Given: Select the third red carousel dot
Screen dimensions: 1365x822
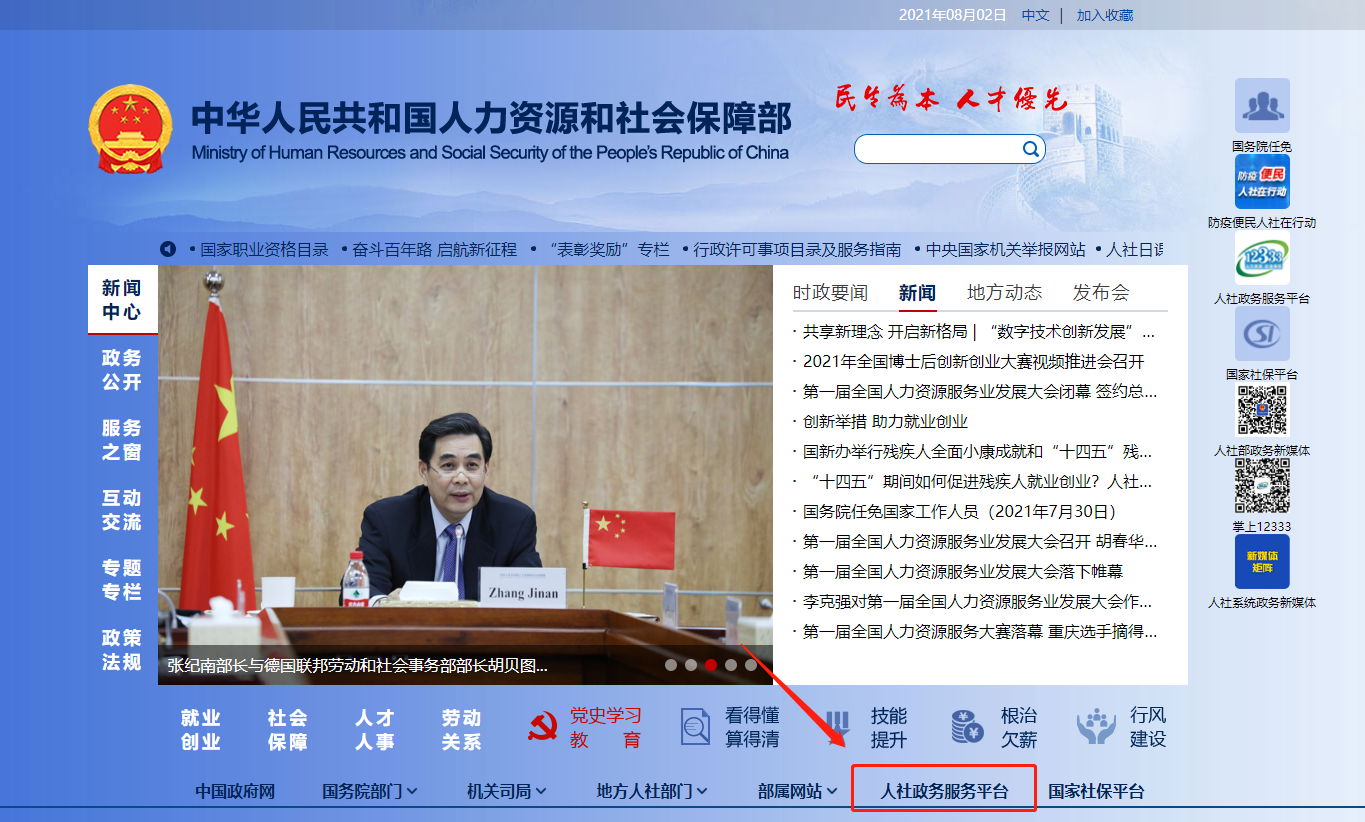Looking at the screenshot, I should [711, 665].
